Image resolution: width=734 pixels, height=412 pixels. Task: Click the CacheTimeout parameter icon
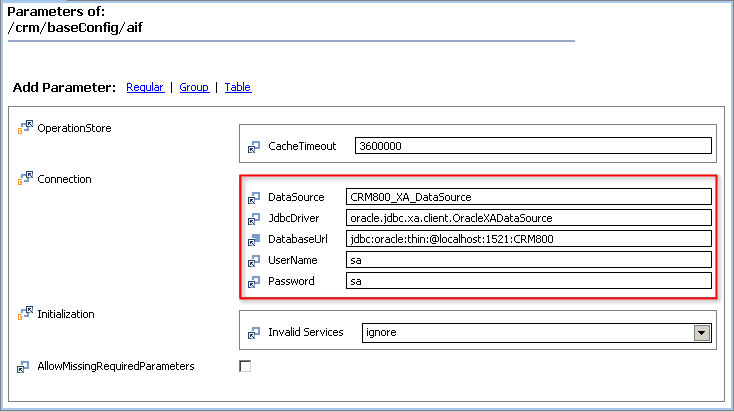(254, 147)
